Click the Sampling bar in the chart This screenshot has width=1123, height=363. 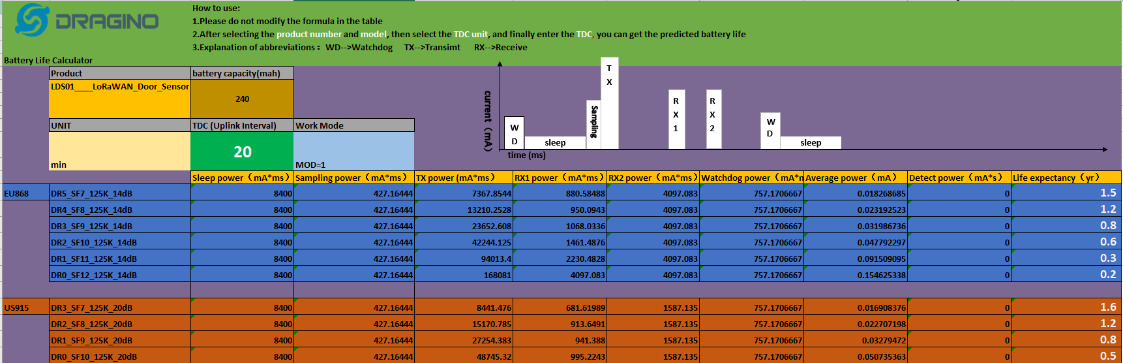(594, 125)
